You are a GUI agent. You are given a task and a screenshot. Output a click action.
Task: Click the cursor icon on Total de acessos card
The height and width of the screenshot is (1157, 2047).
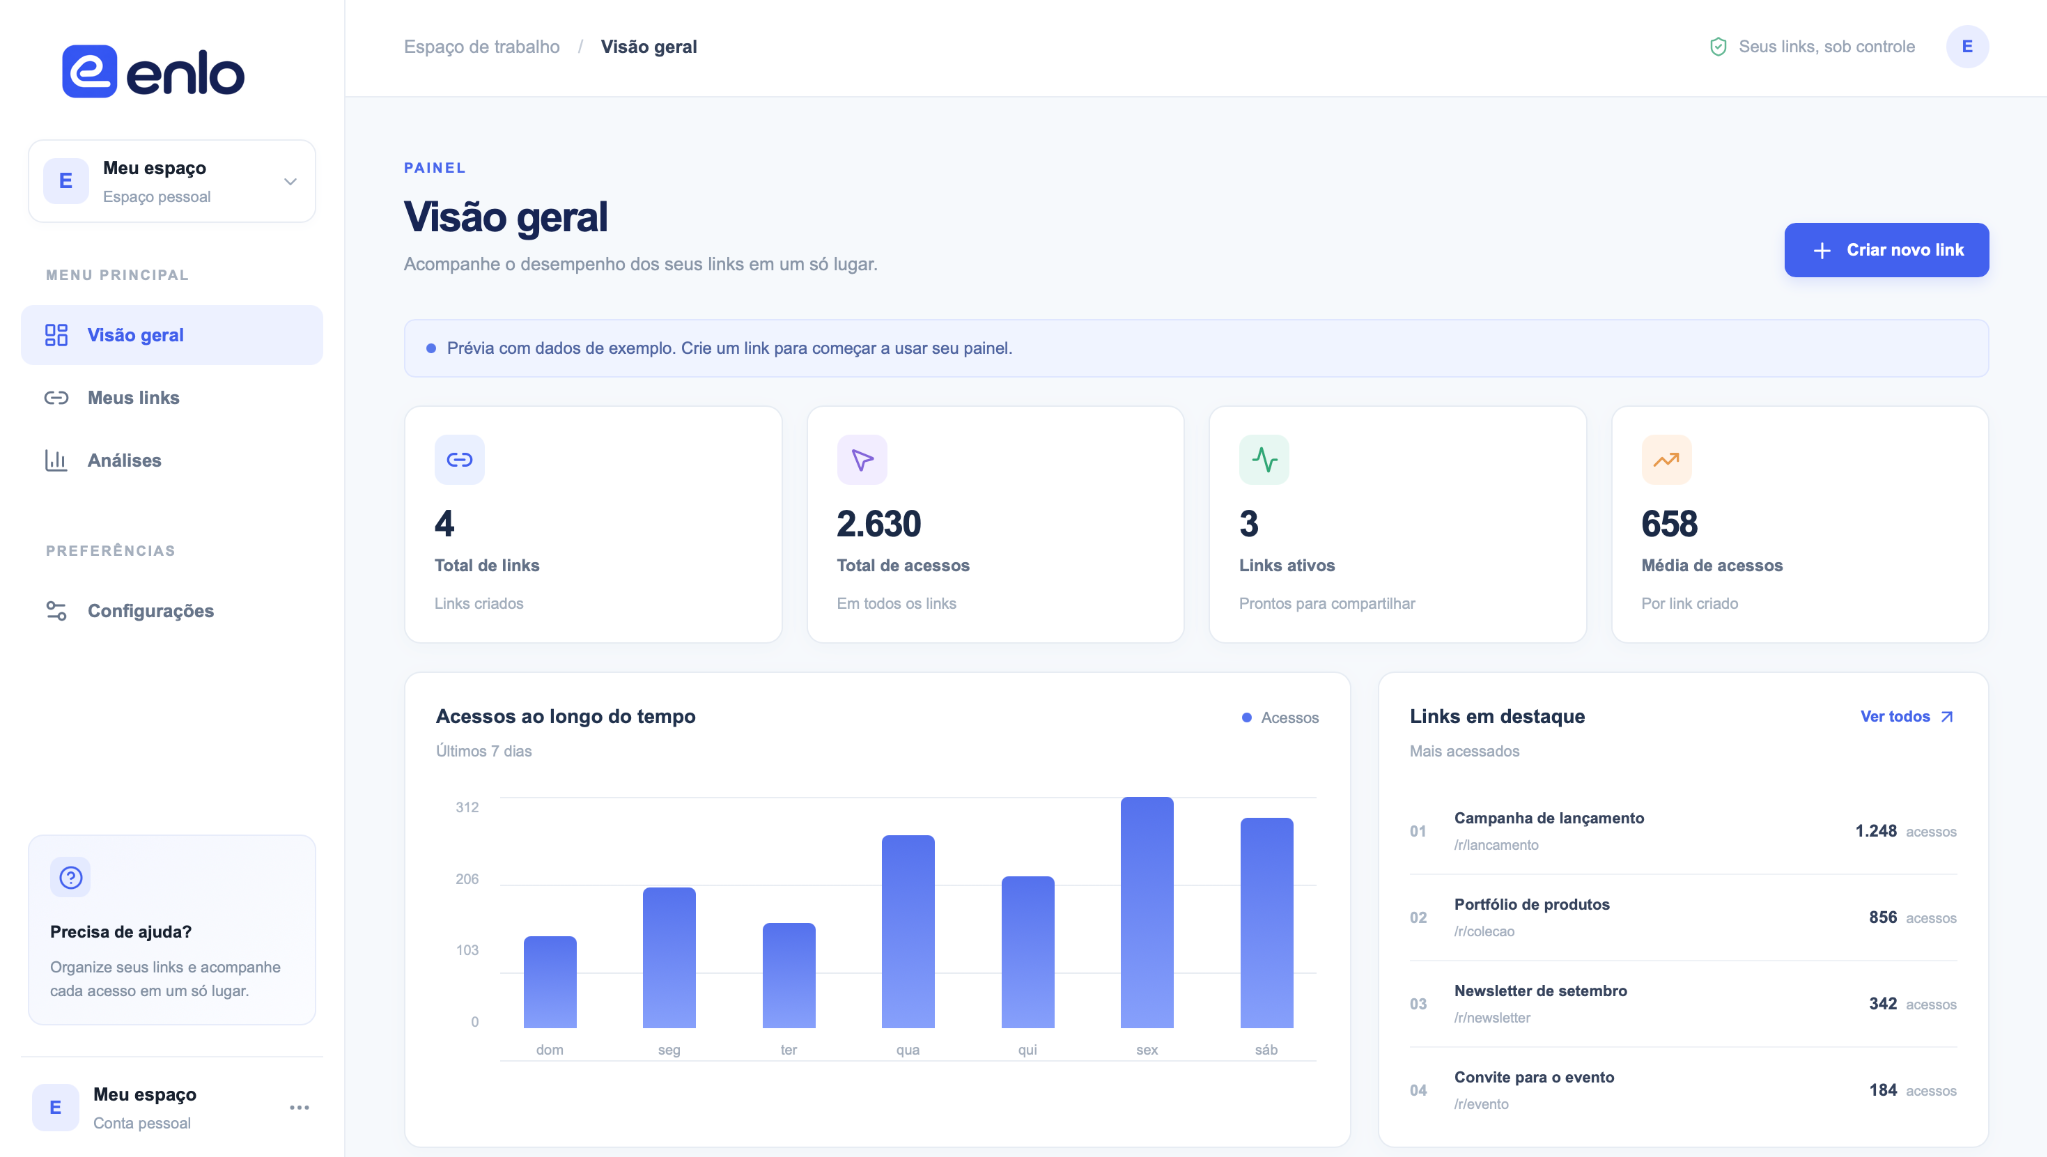click(x=862, y=460)
